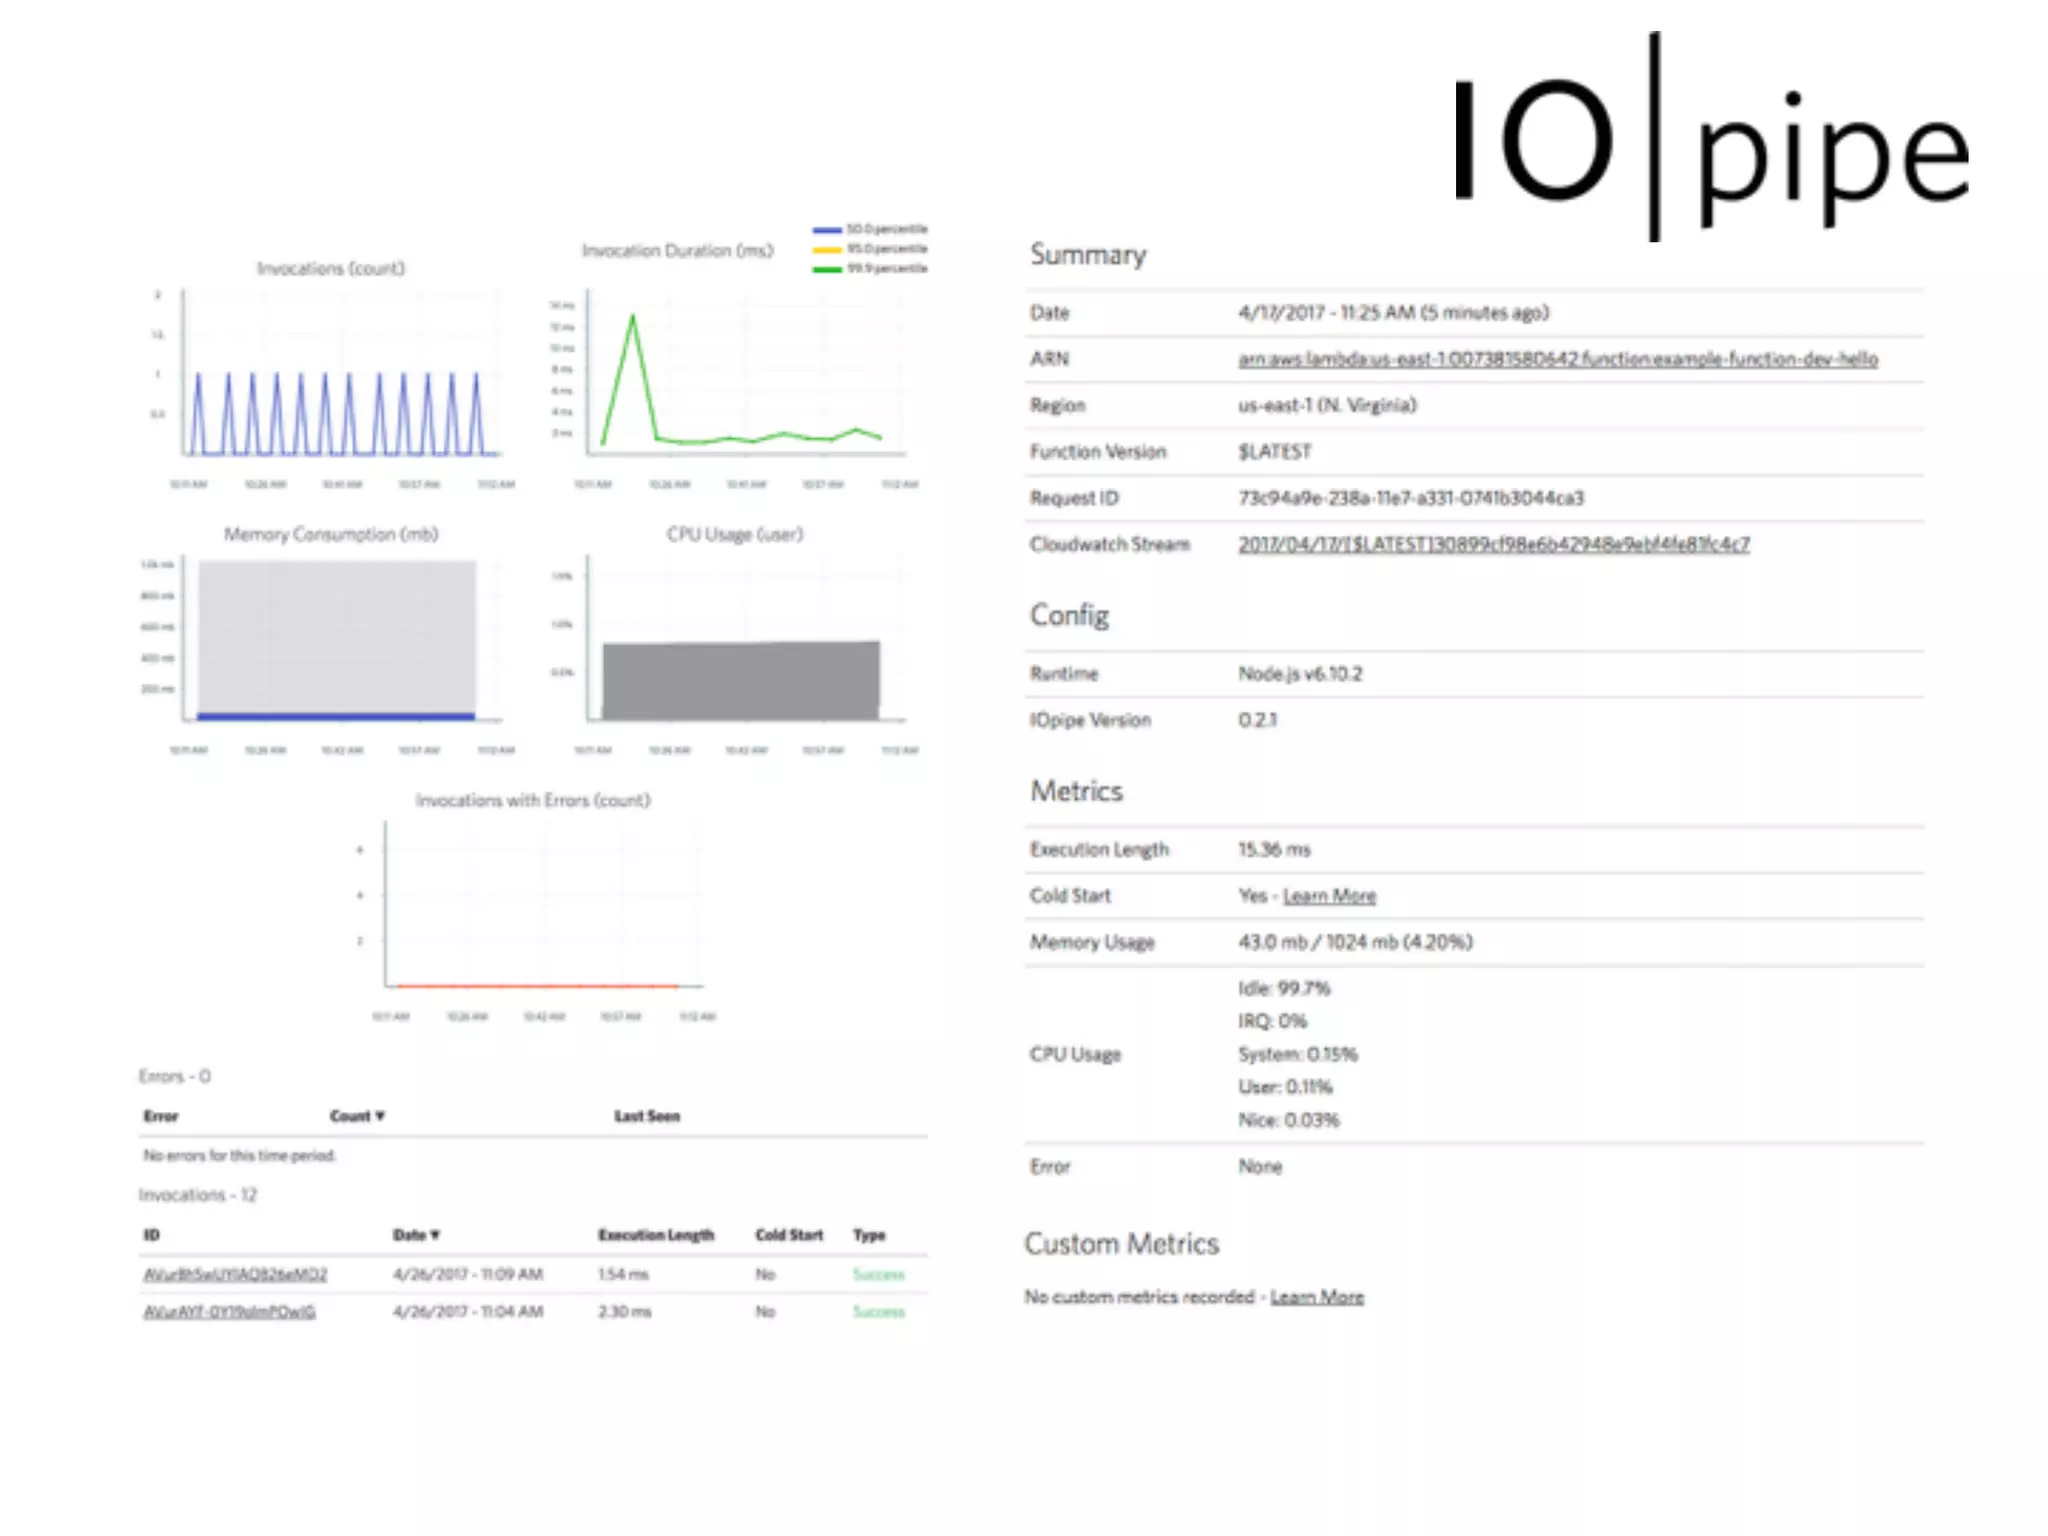The width and height of the screenshot is (2048, 1536).
Task: Sort errors by Count column arrow
Action: tap(380, 1116)
